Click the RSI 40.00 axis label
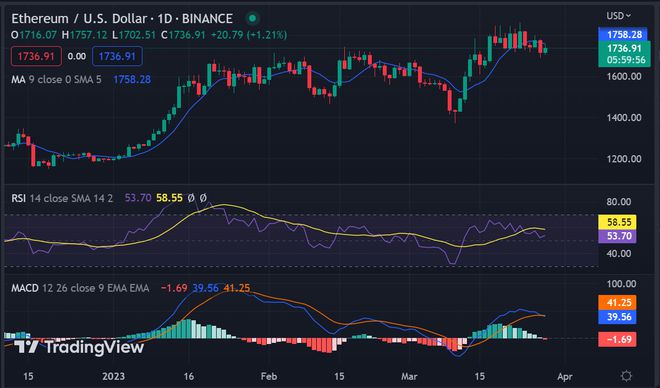This screenshot has height=388, width=660. point(619,254)
